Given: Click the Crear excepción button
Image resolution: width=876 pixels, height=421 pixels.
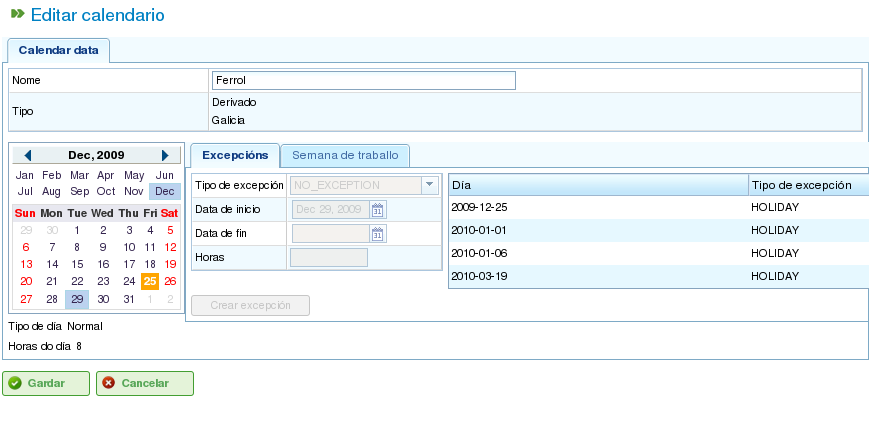Looking at the screenshot, I should pyautogui.click(x=250, y=305).
